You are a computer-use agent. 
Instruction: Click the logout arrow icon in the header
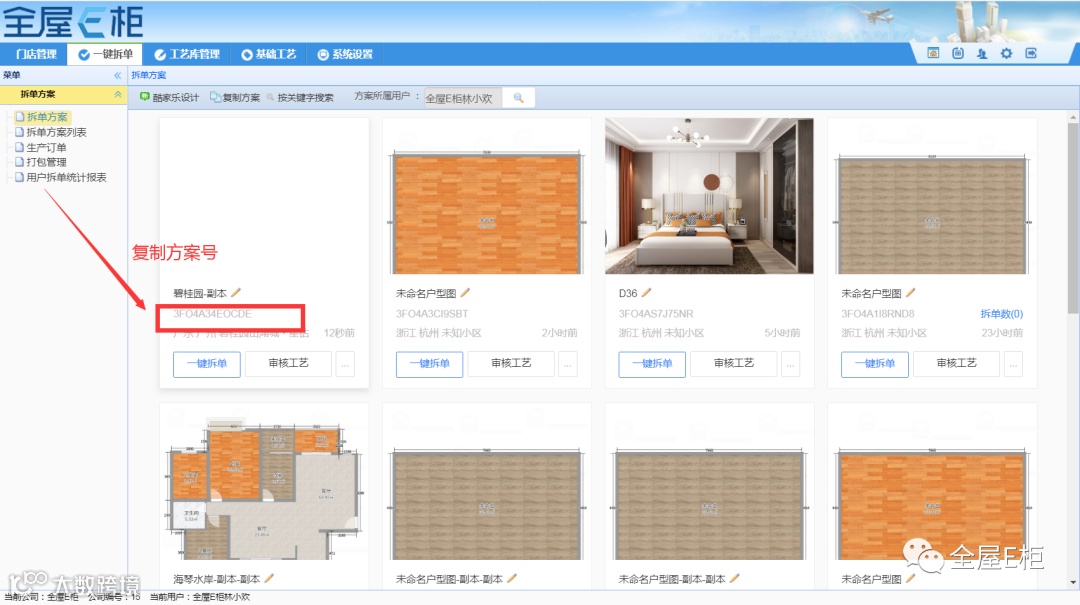point(1031,53)
